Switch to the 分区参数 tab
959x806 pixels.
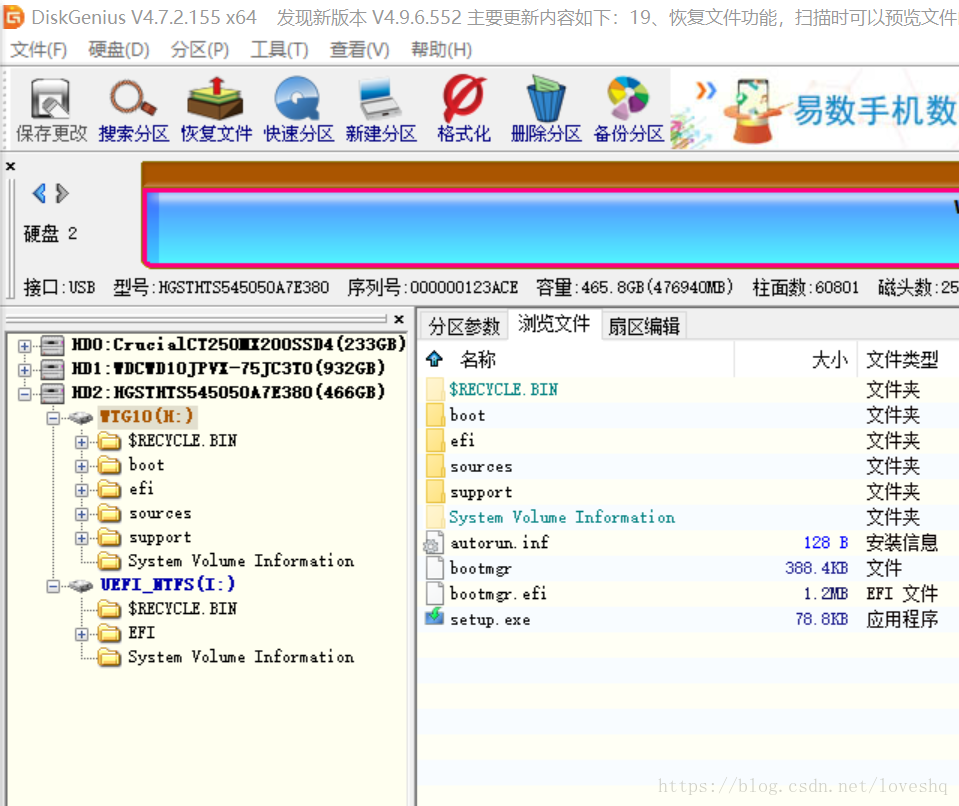pyautogui.click(x=464, y=326)
